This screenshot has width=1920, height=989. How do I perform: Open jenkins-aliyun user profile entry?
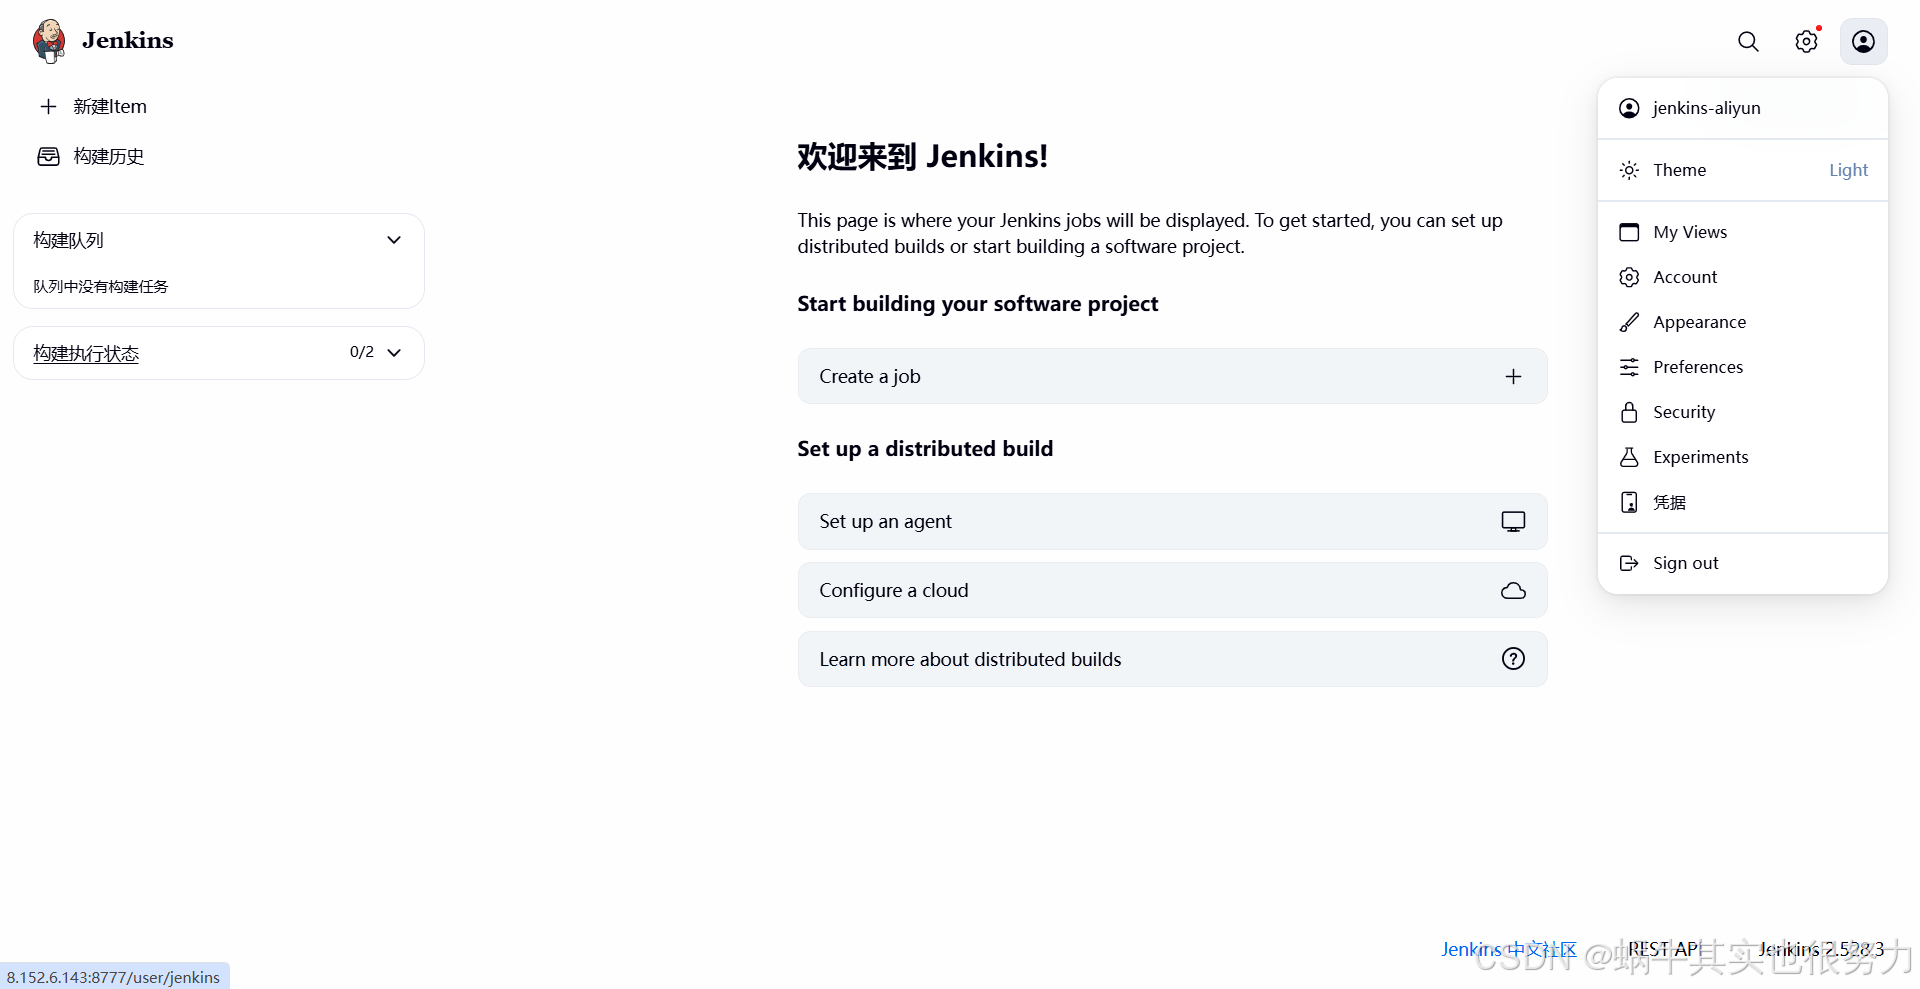[1743, 108]
